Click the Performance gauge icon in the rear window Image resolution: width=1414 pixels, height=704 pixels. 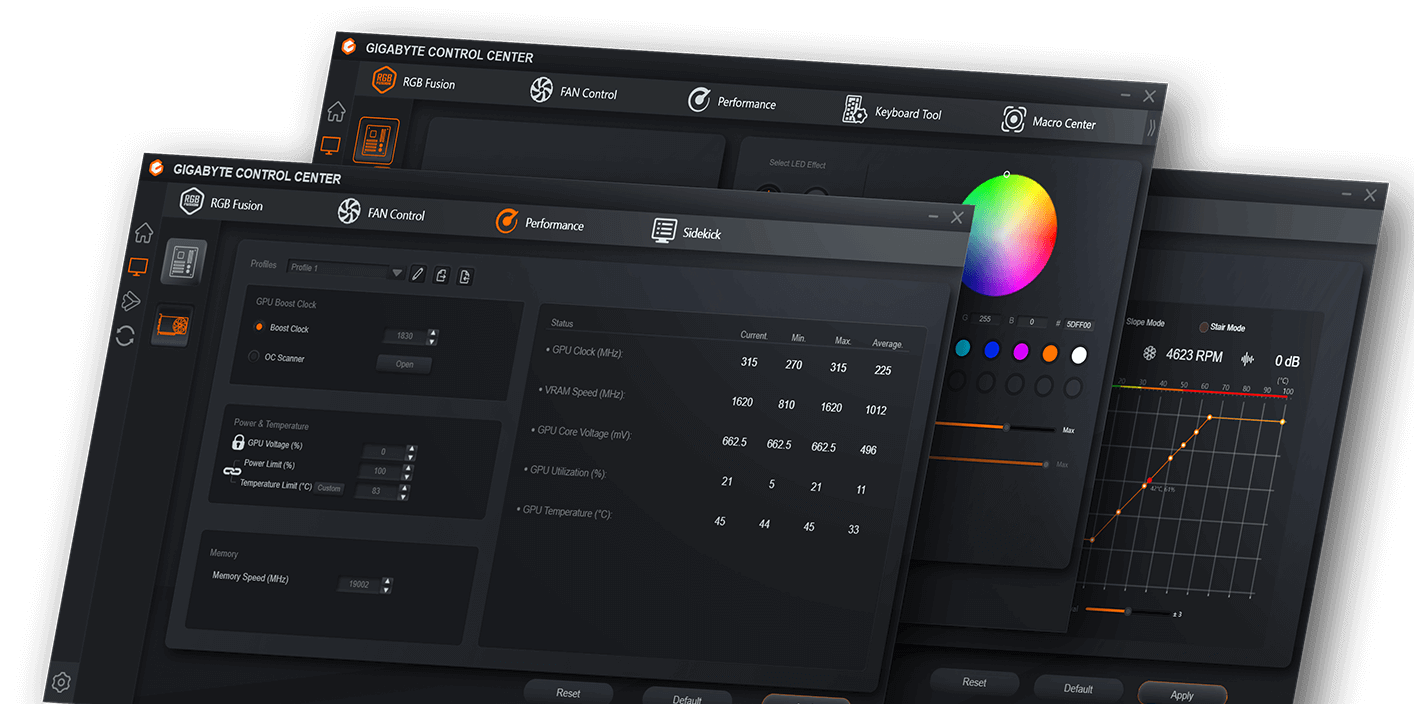(699, 100)
